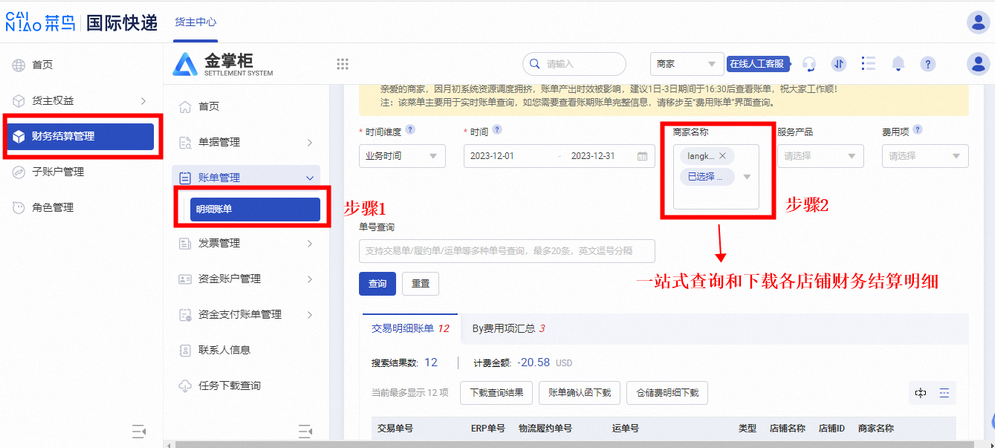Click the 在线人工客服 button
995x448 pixels.
[757, 64]
